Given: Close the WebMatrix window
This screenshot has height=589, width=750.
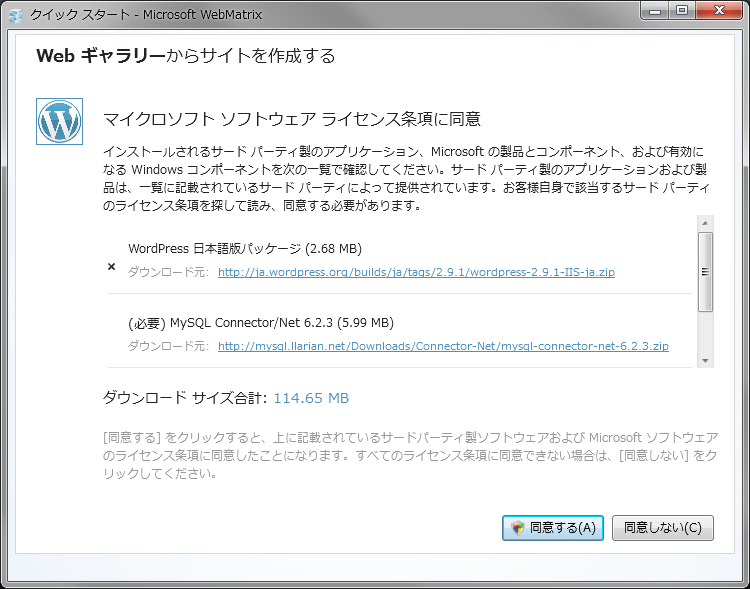Looking at the screenshot, I should coord(719,11).
